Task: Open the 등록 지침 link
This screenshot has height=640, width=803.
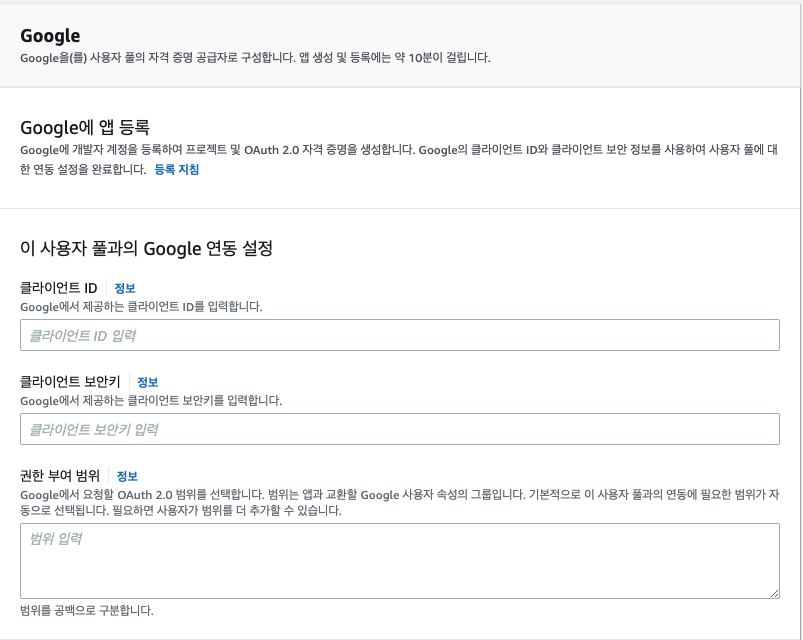Action: (x=177, y=169)
